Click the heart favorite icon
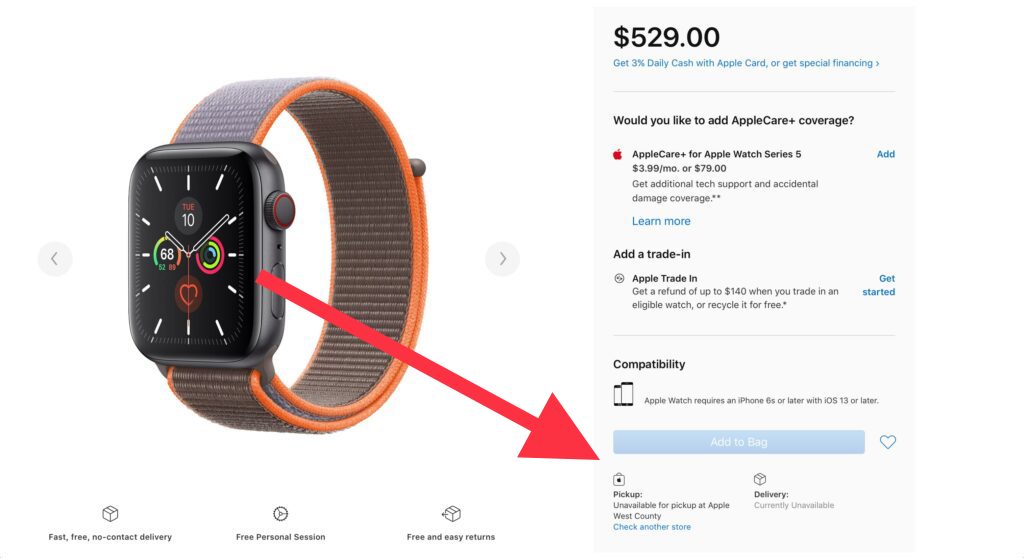 coord(888,442)
